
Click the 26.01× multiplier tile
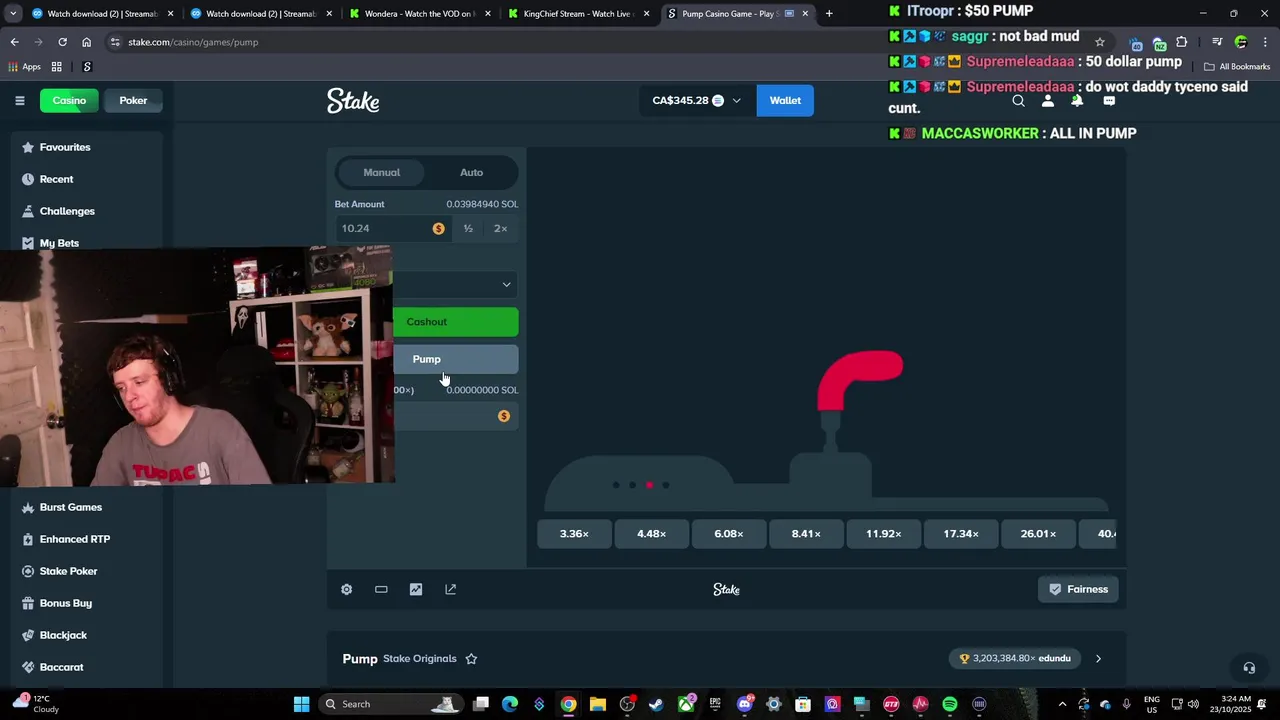coord(1038,534)
